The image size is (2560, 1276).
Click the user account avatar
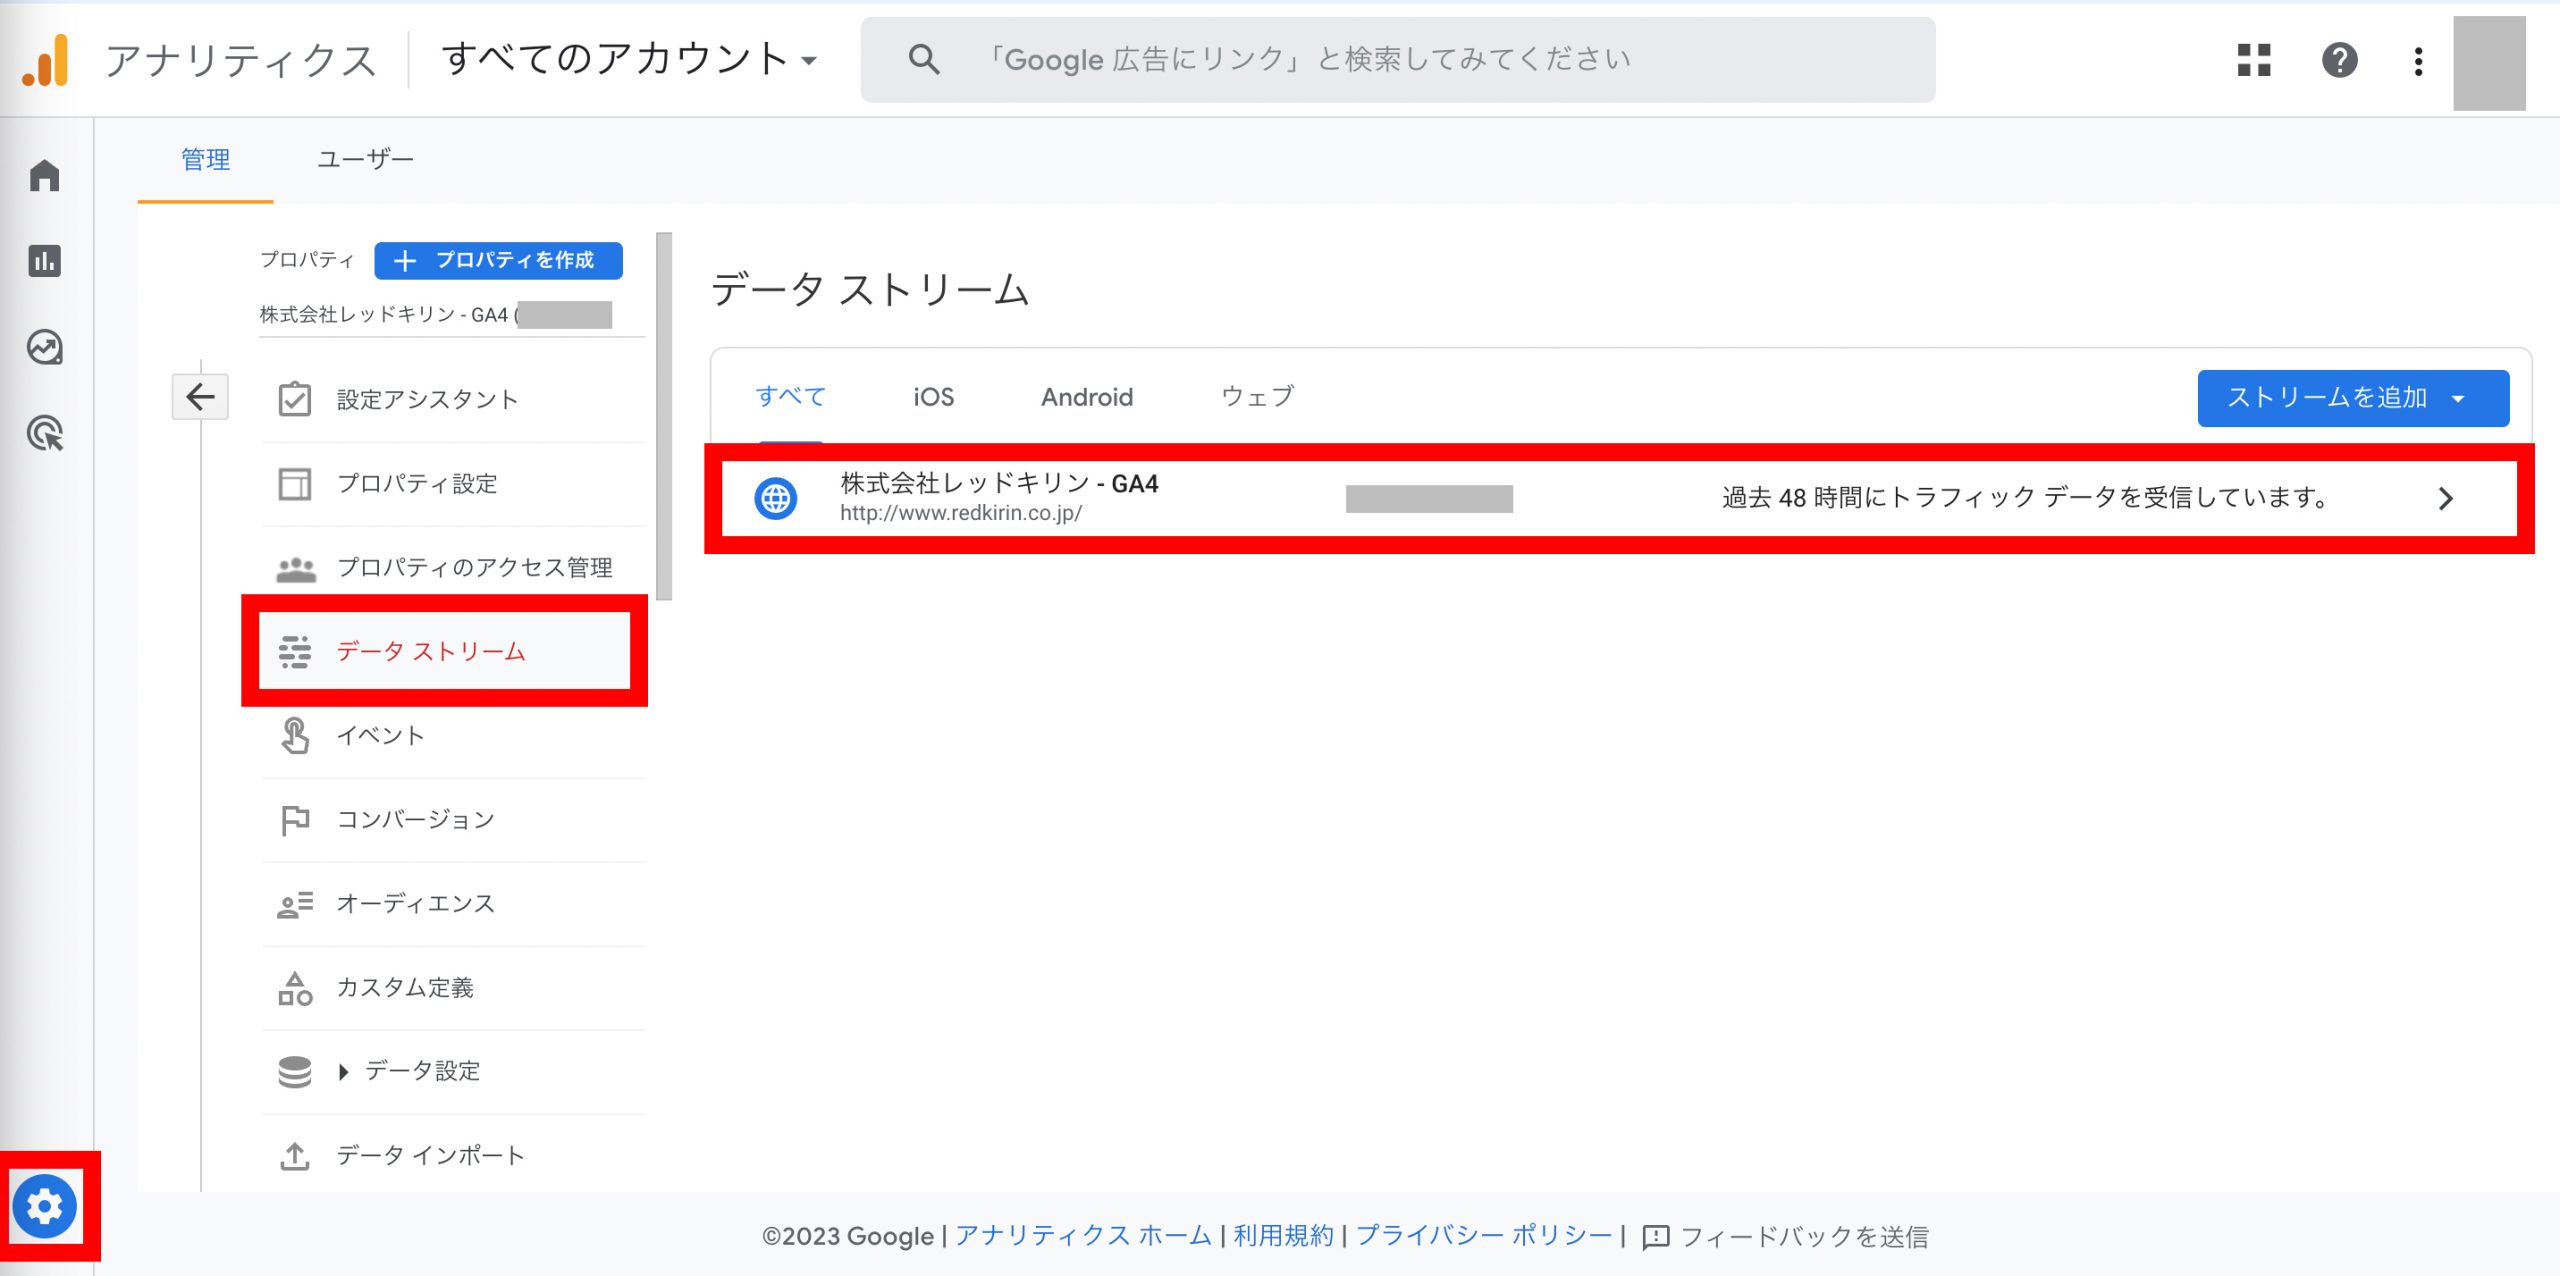pos(2489,63)
